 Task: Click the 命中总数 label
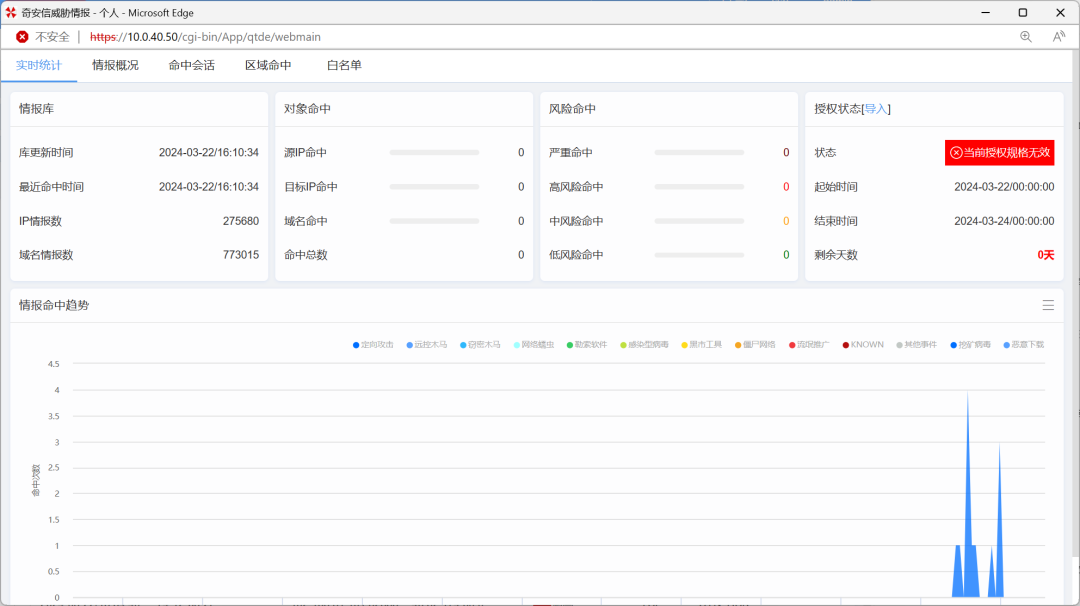coord(306,255)
